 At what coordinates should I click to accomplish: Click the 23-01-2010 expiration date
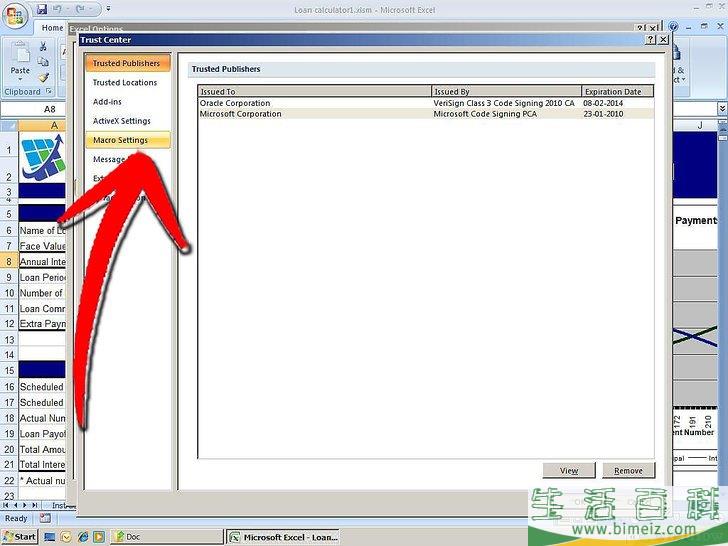click(603, 114)
